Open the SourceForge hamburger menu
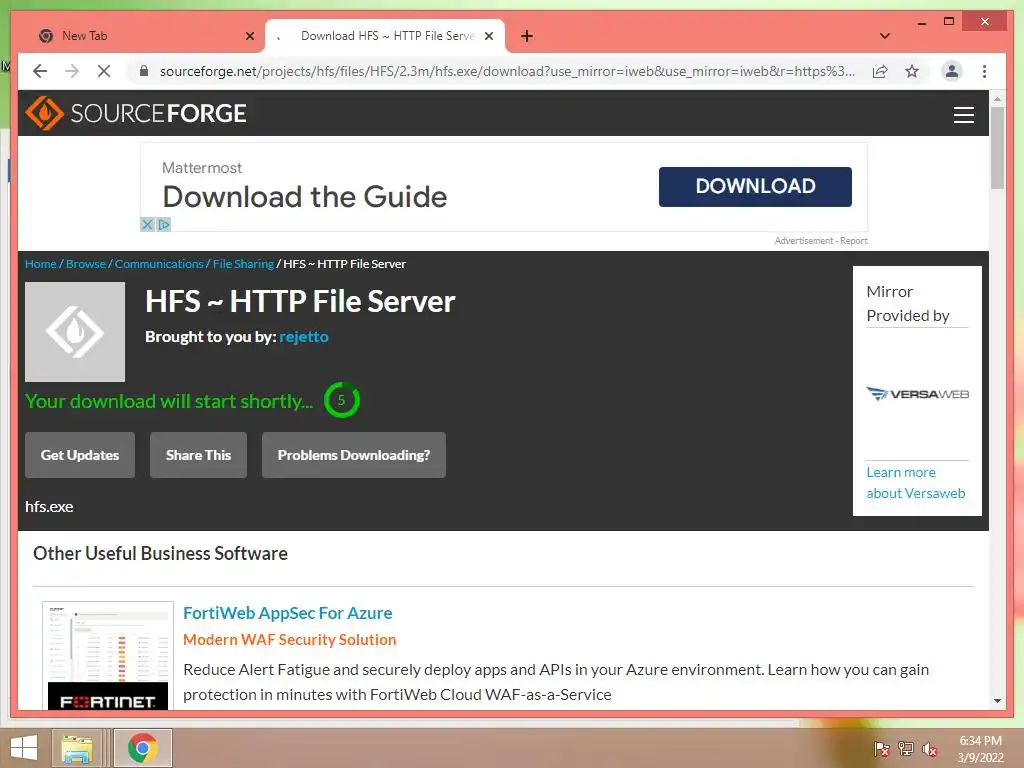The image size is (1024, 768). click(x=963, y=114)
